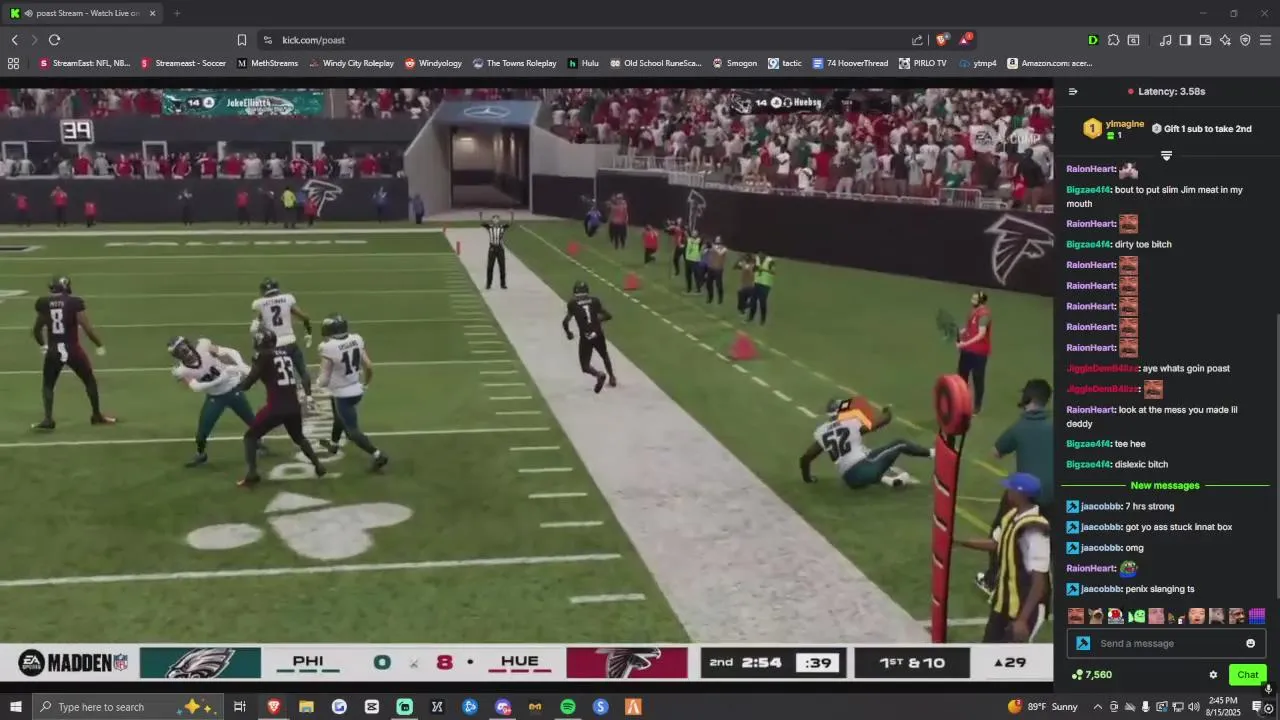
Task: Open the emoji picker smiley icon
Action: click(1250, 643)
